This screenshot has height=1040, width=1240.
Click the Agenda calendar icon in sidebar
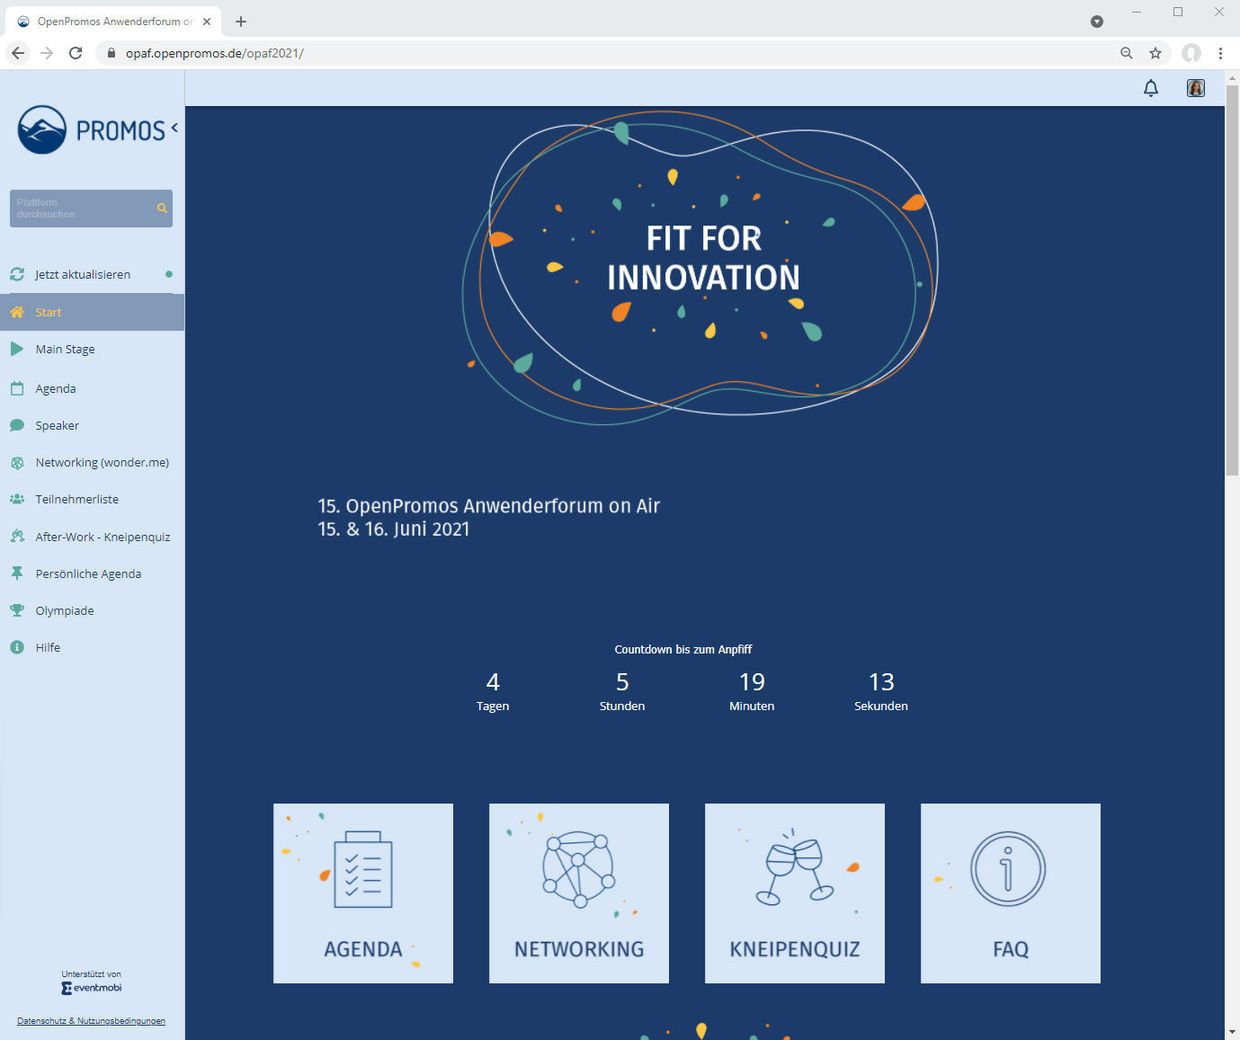coord(17,388)
